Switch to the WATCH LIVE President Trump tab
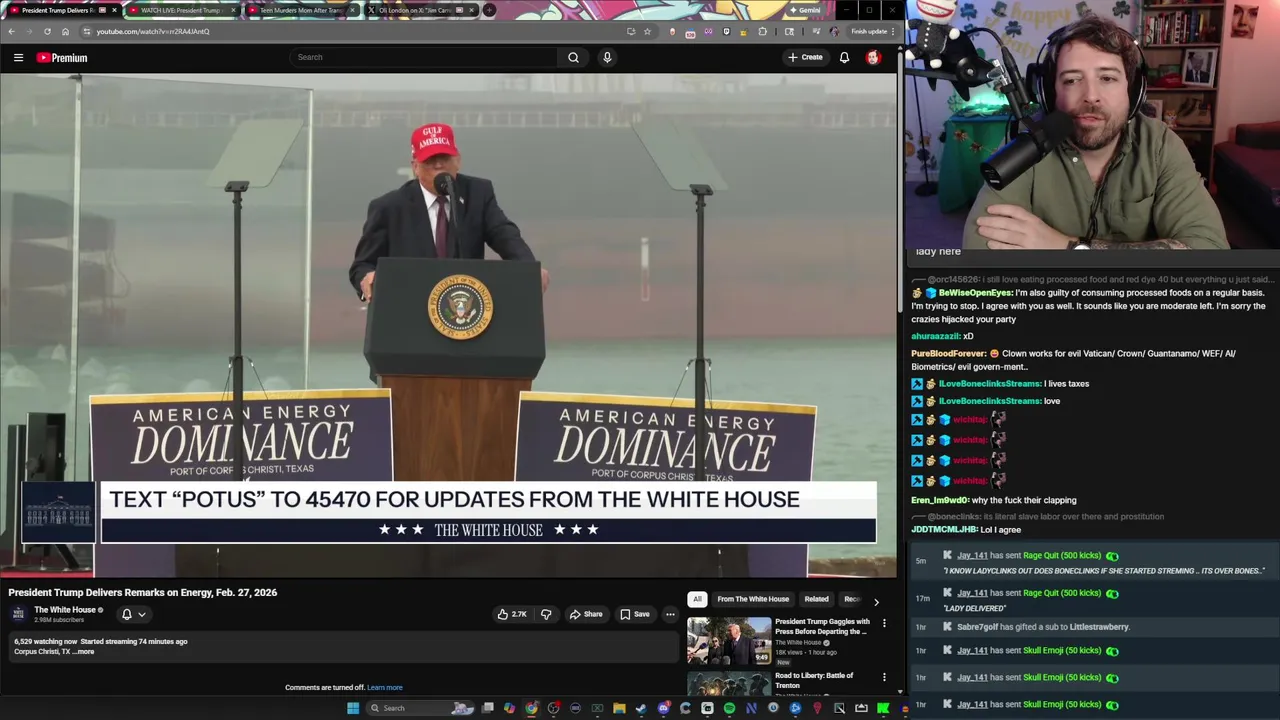1280x720 pixels. tap(180, 10)
